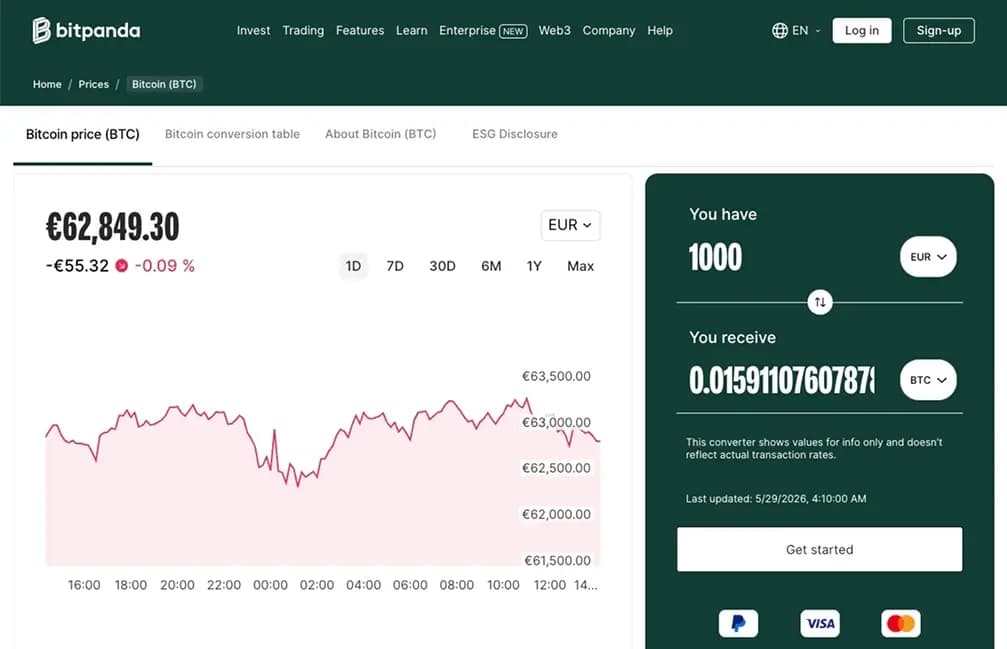This screenshot has height=649, width=1007.
Task: Click the globe language icon
Action: 780,30
